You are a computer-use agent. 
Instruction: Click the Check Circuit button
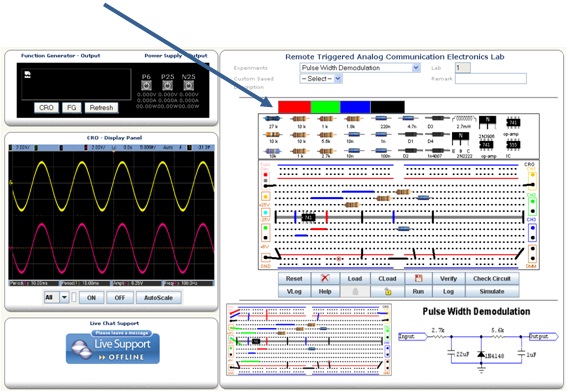pos(492,278)
